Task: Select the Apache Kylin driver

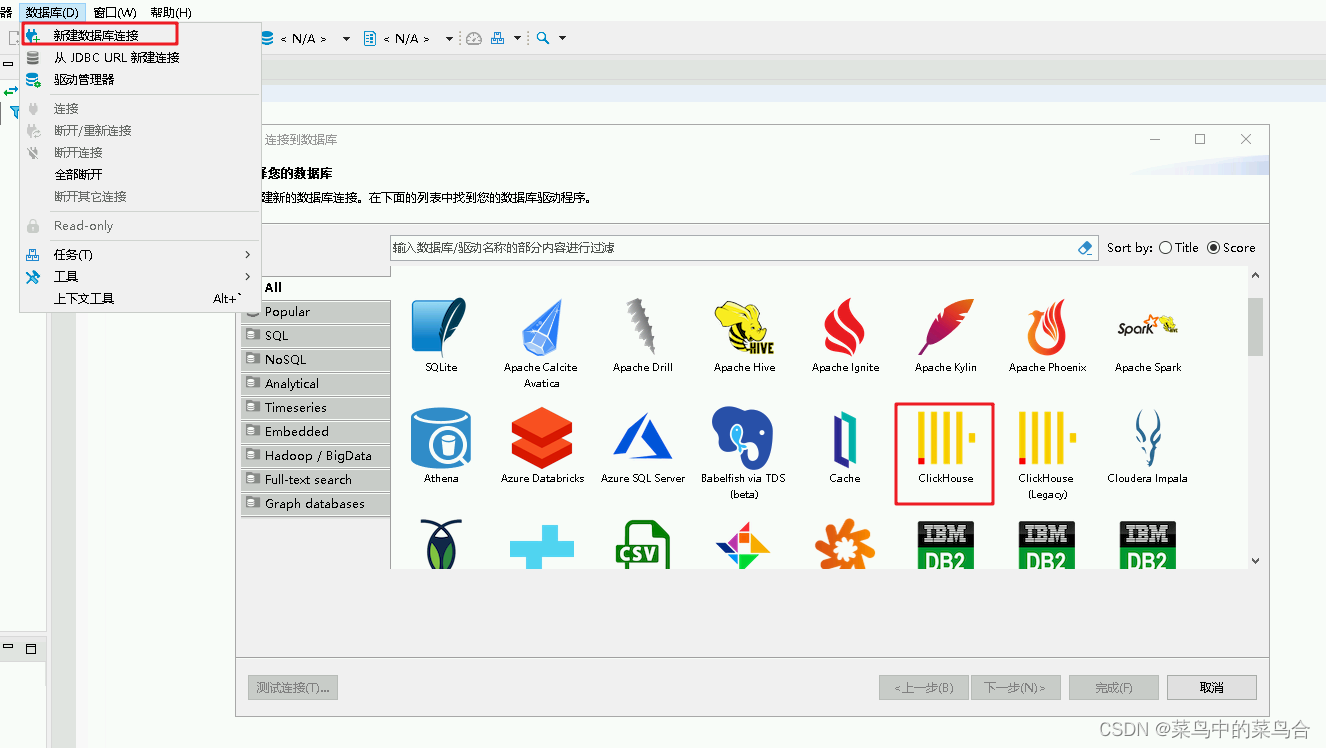Action: (x=946, y=336)
